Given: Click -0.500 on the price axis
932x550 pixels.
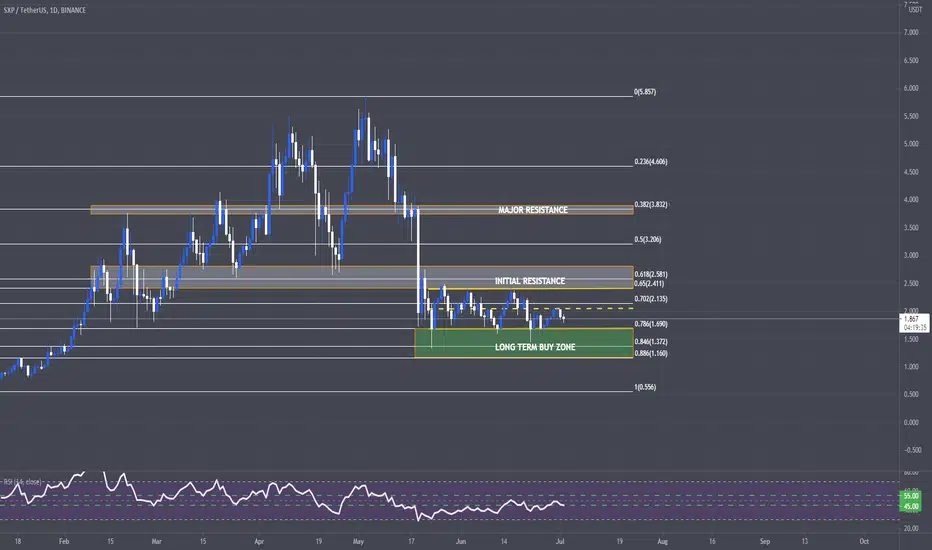Looking at the screenshot, I should pos(911,450).
